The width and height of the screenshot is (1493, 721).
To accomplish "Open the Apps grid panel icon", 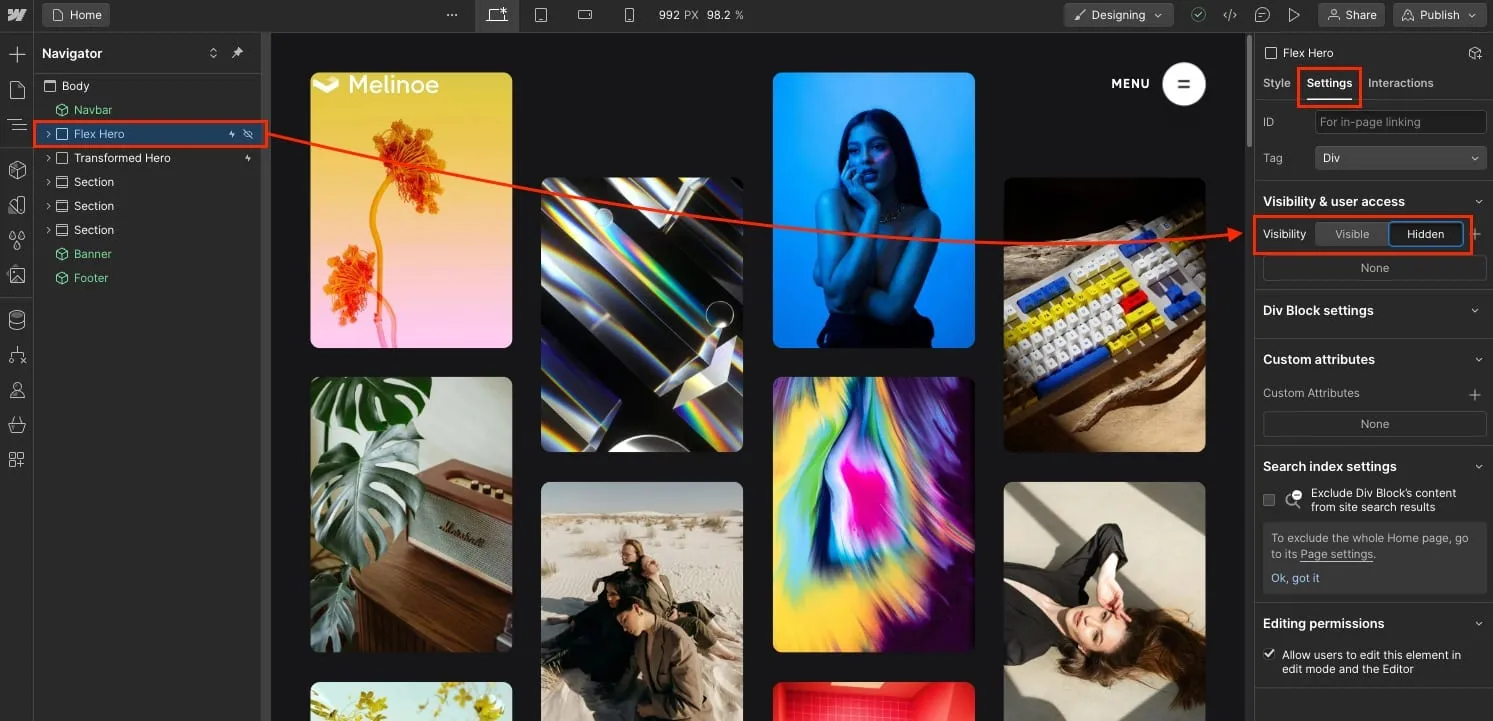I will 17,460.
